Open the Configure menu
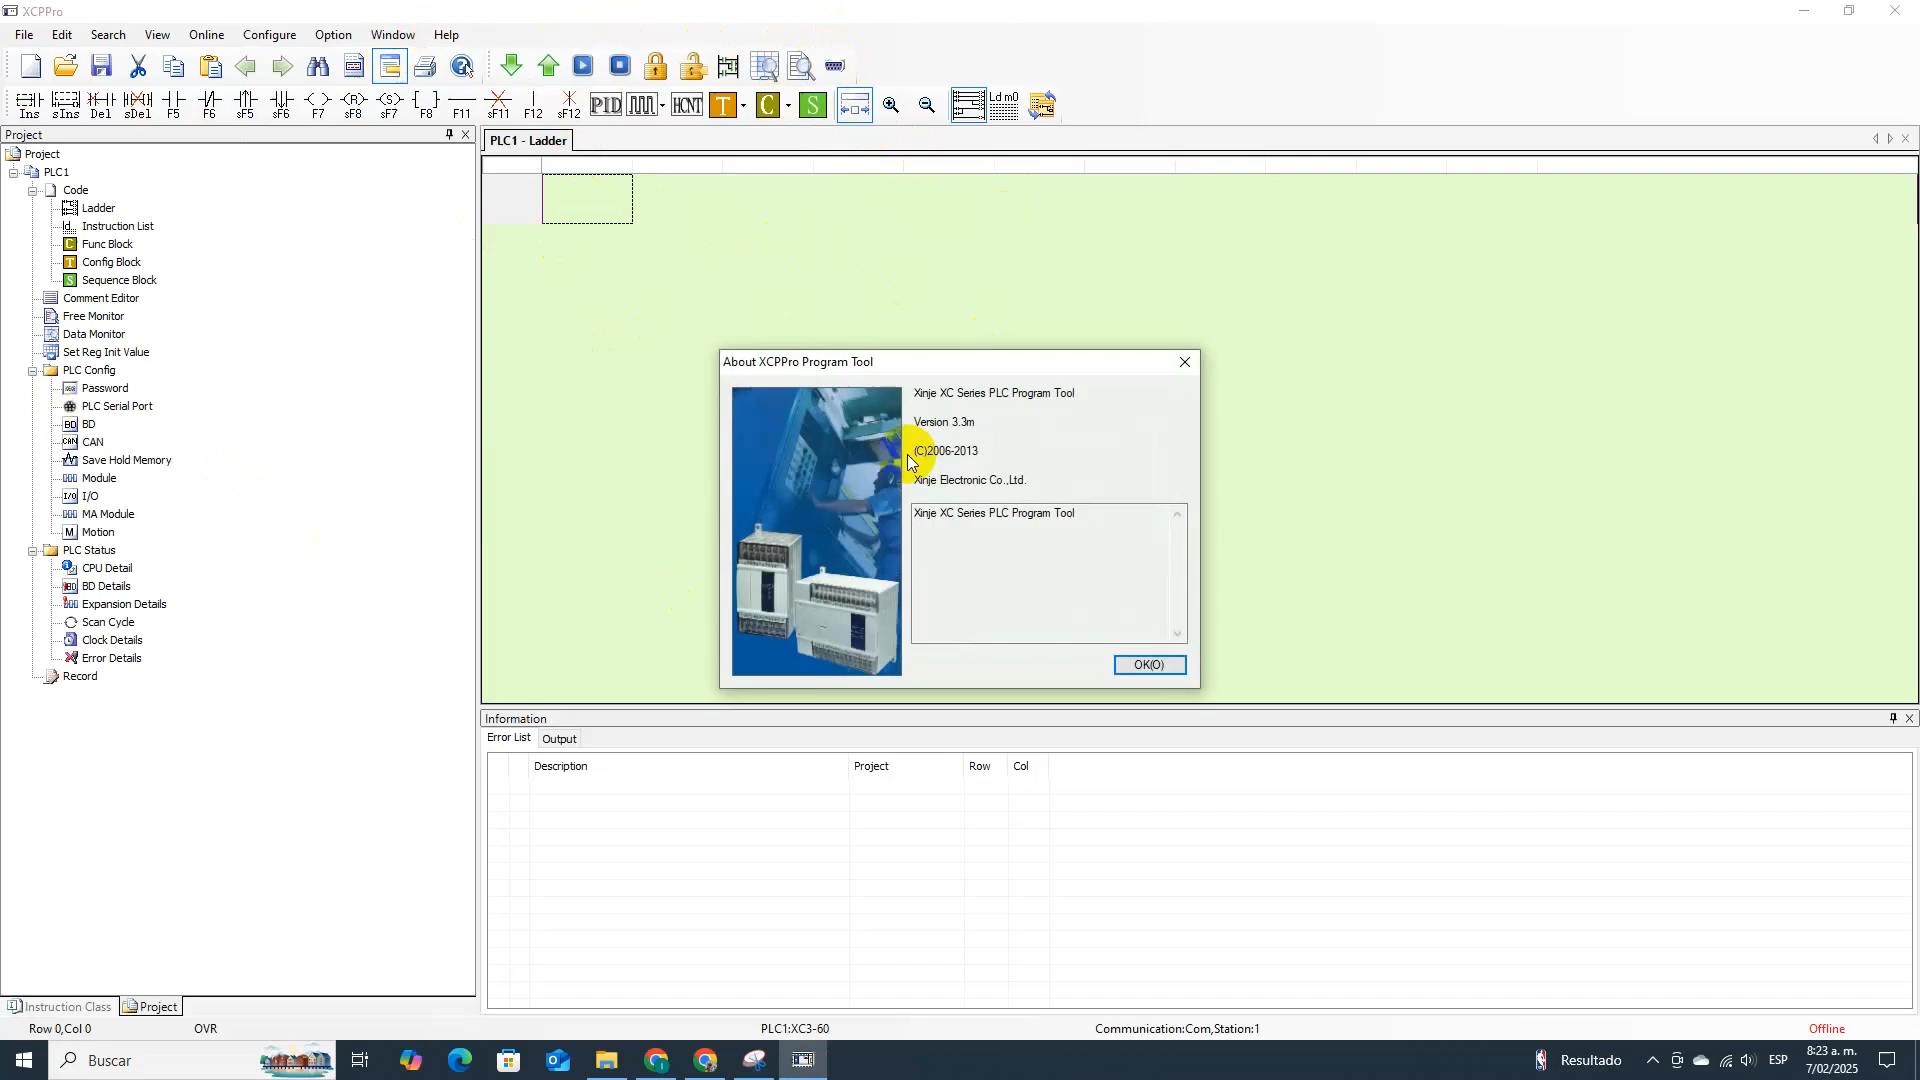 click(x=269, y=35)
